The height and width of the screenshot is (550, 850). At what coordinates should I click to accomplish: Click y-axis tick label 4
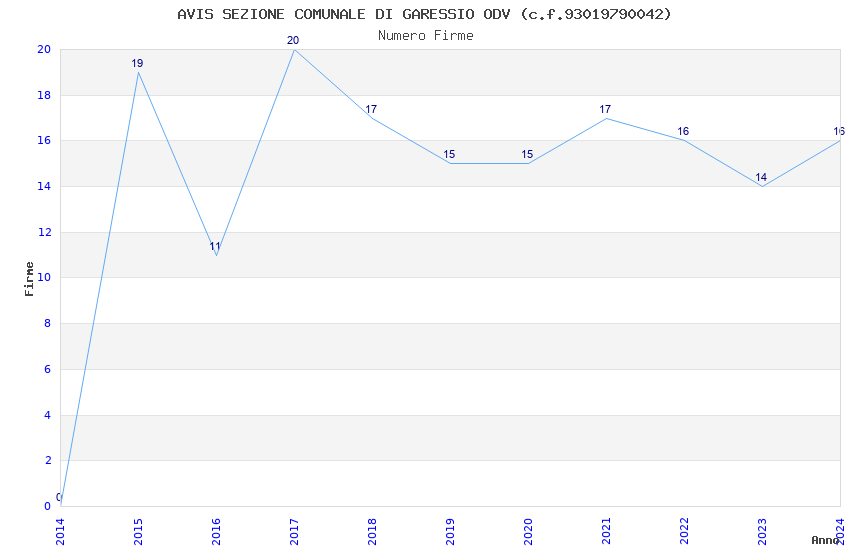pos(48,416)
